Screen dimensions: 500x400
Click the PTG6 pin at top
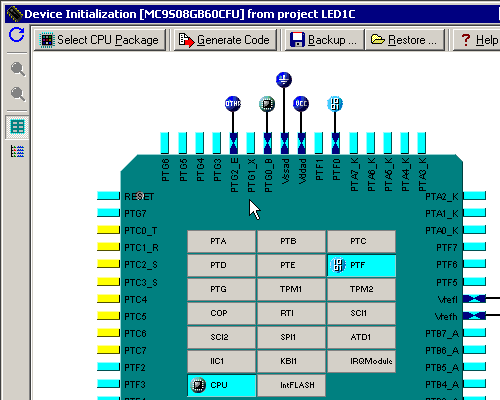pyautogui.click(x=165, y=143)
